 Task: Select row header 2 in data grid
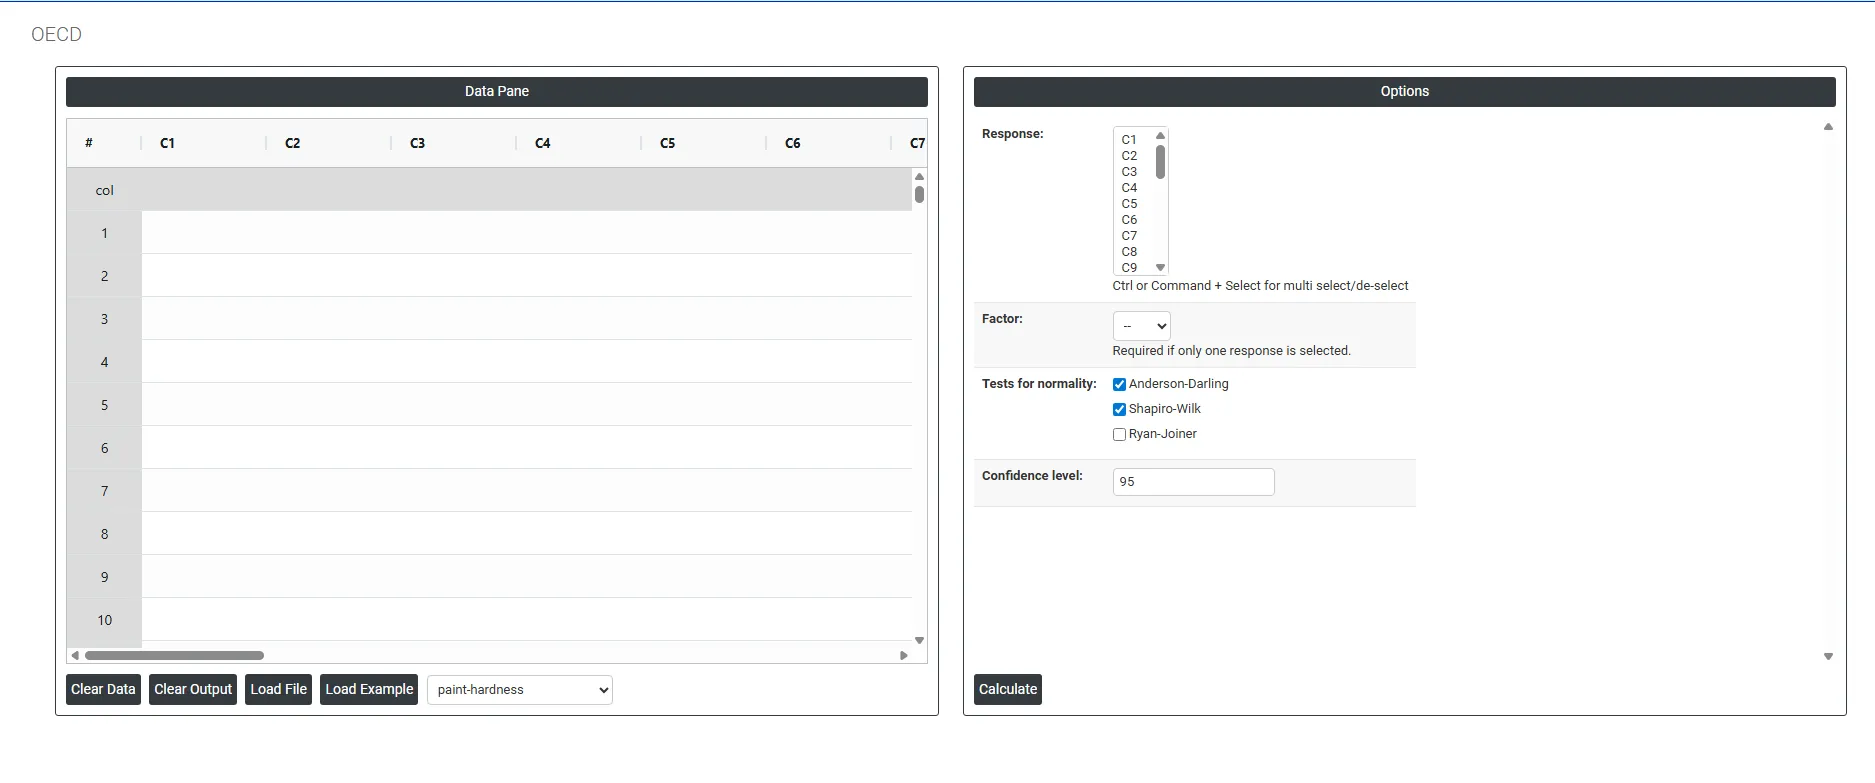[104, 276]
